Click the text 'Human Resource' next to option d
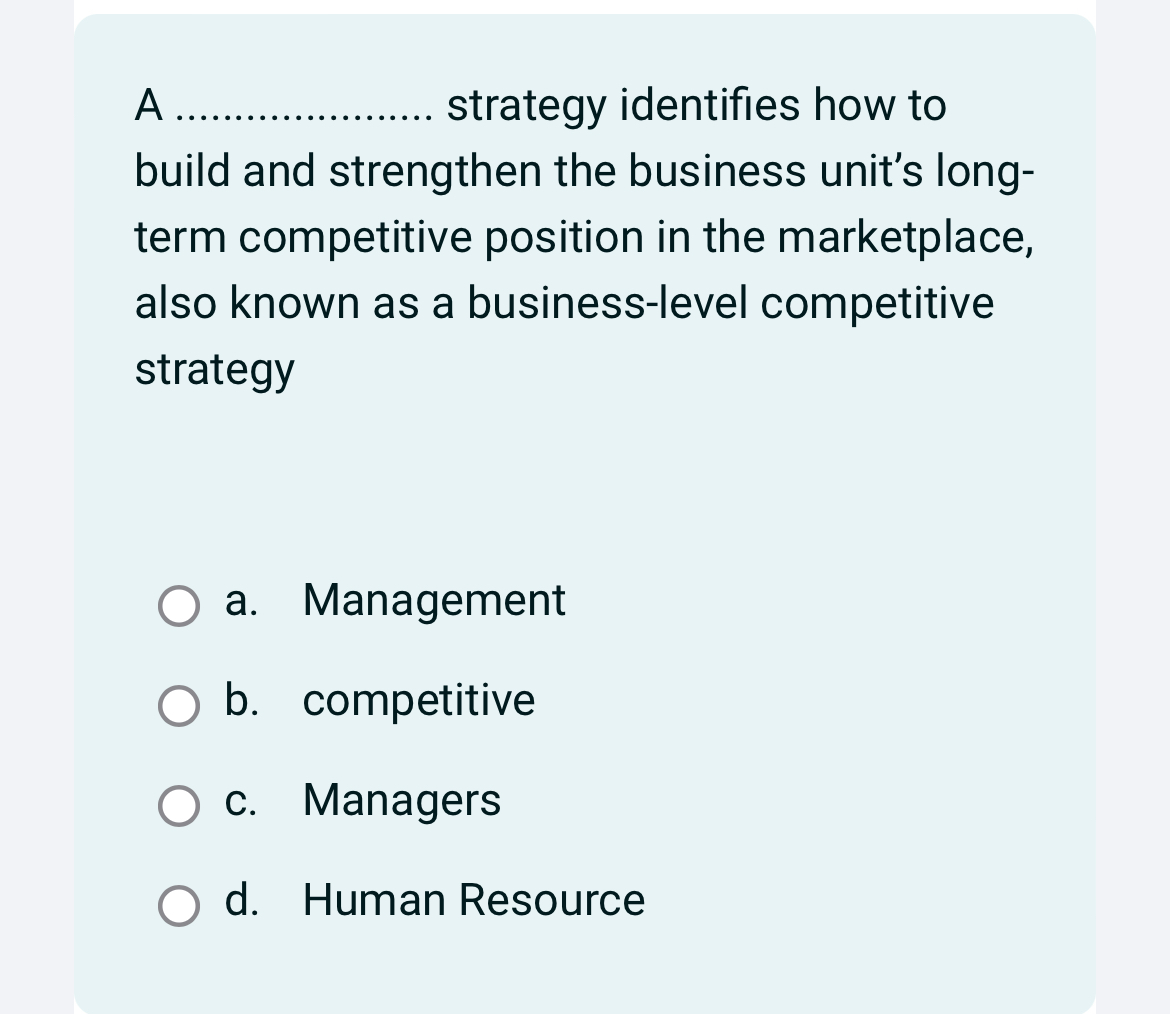This screenshot has height=1014, width=1170. [472, 901]
